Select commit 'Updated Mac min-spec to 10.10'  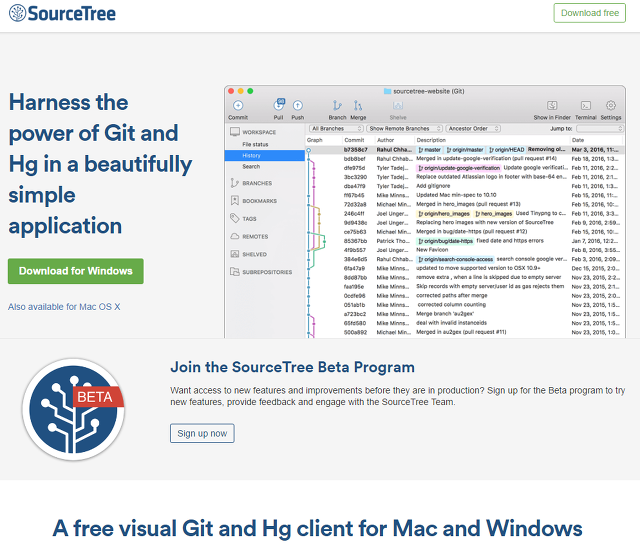(x=465, y=195)
